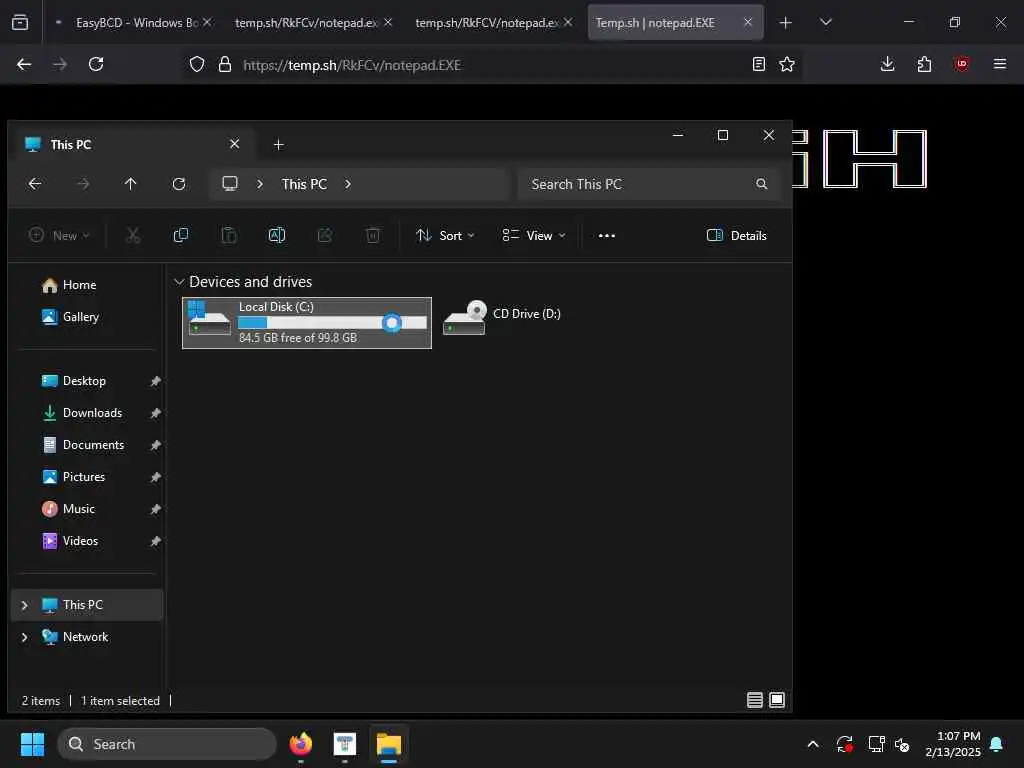Open the New dropdown in Explorer
The image size is (1024, 768).
pyautogui.click(x=59, y=236)
